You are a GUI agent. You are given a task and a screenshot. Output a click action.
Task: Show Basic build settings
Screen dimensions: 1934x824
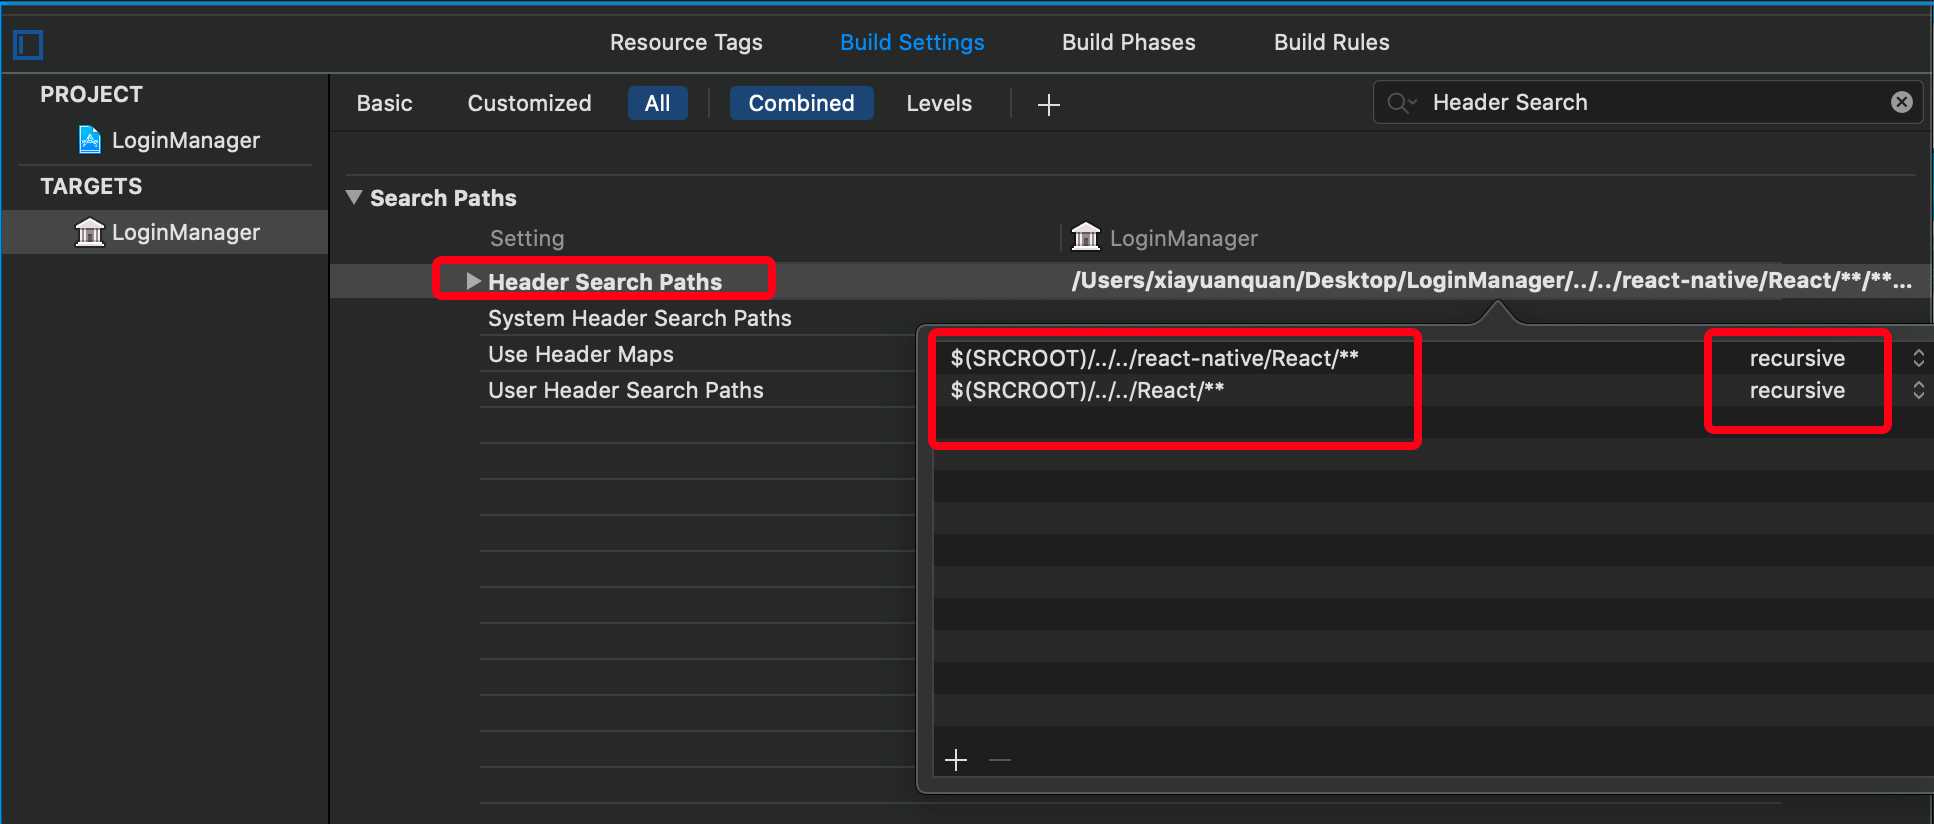tap(384, 103)
